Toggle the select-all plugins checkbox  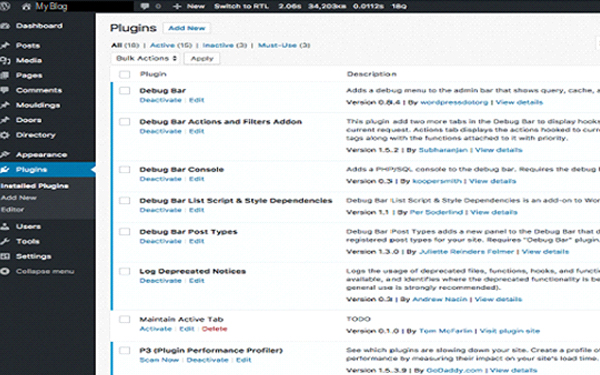click(124, 74)
